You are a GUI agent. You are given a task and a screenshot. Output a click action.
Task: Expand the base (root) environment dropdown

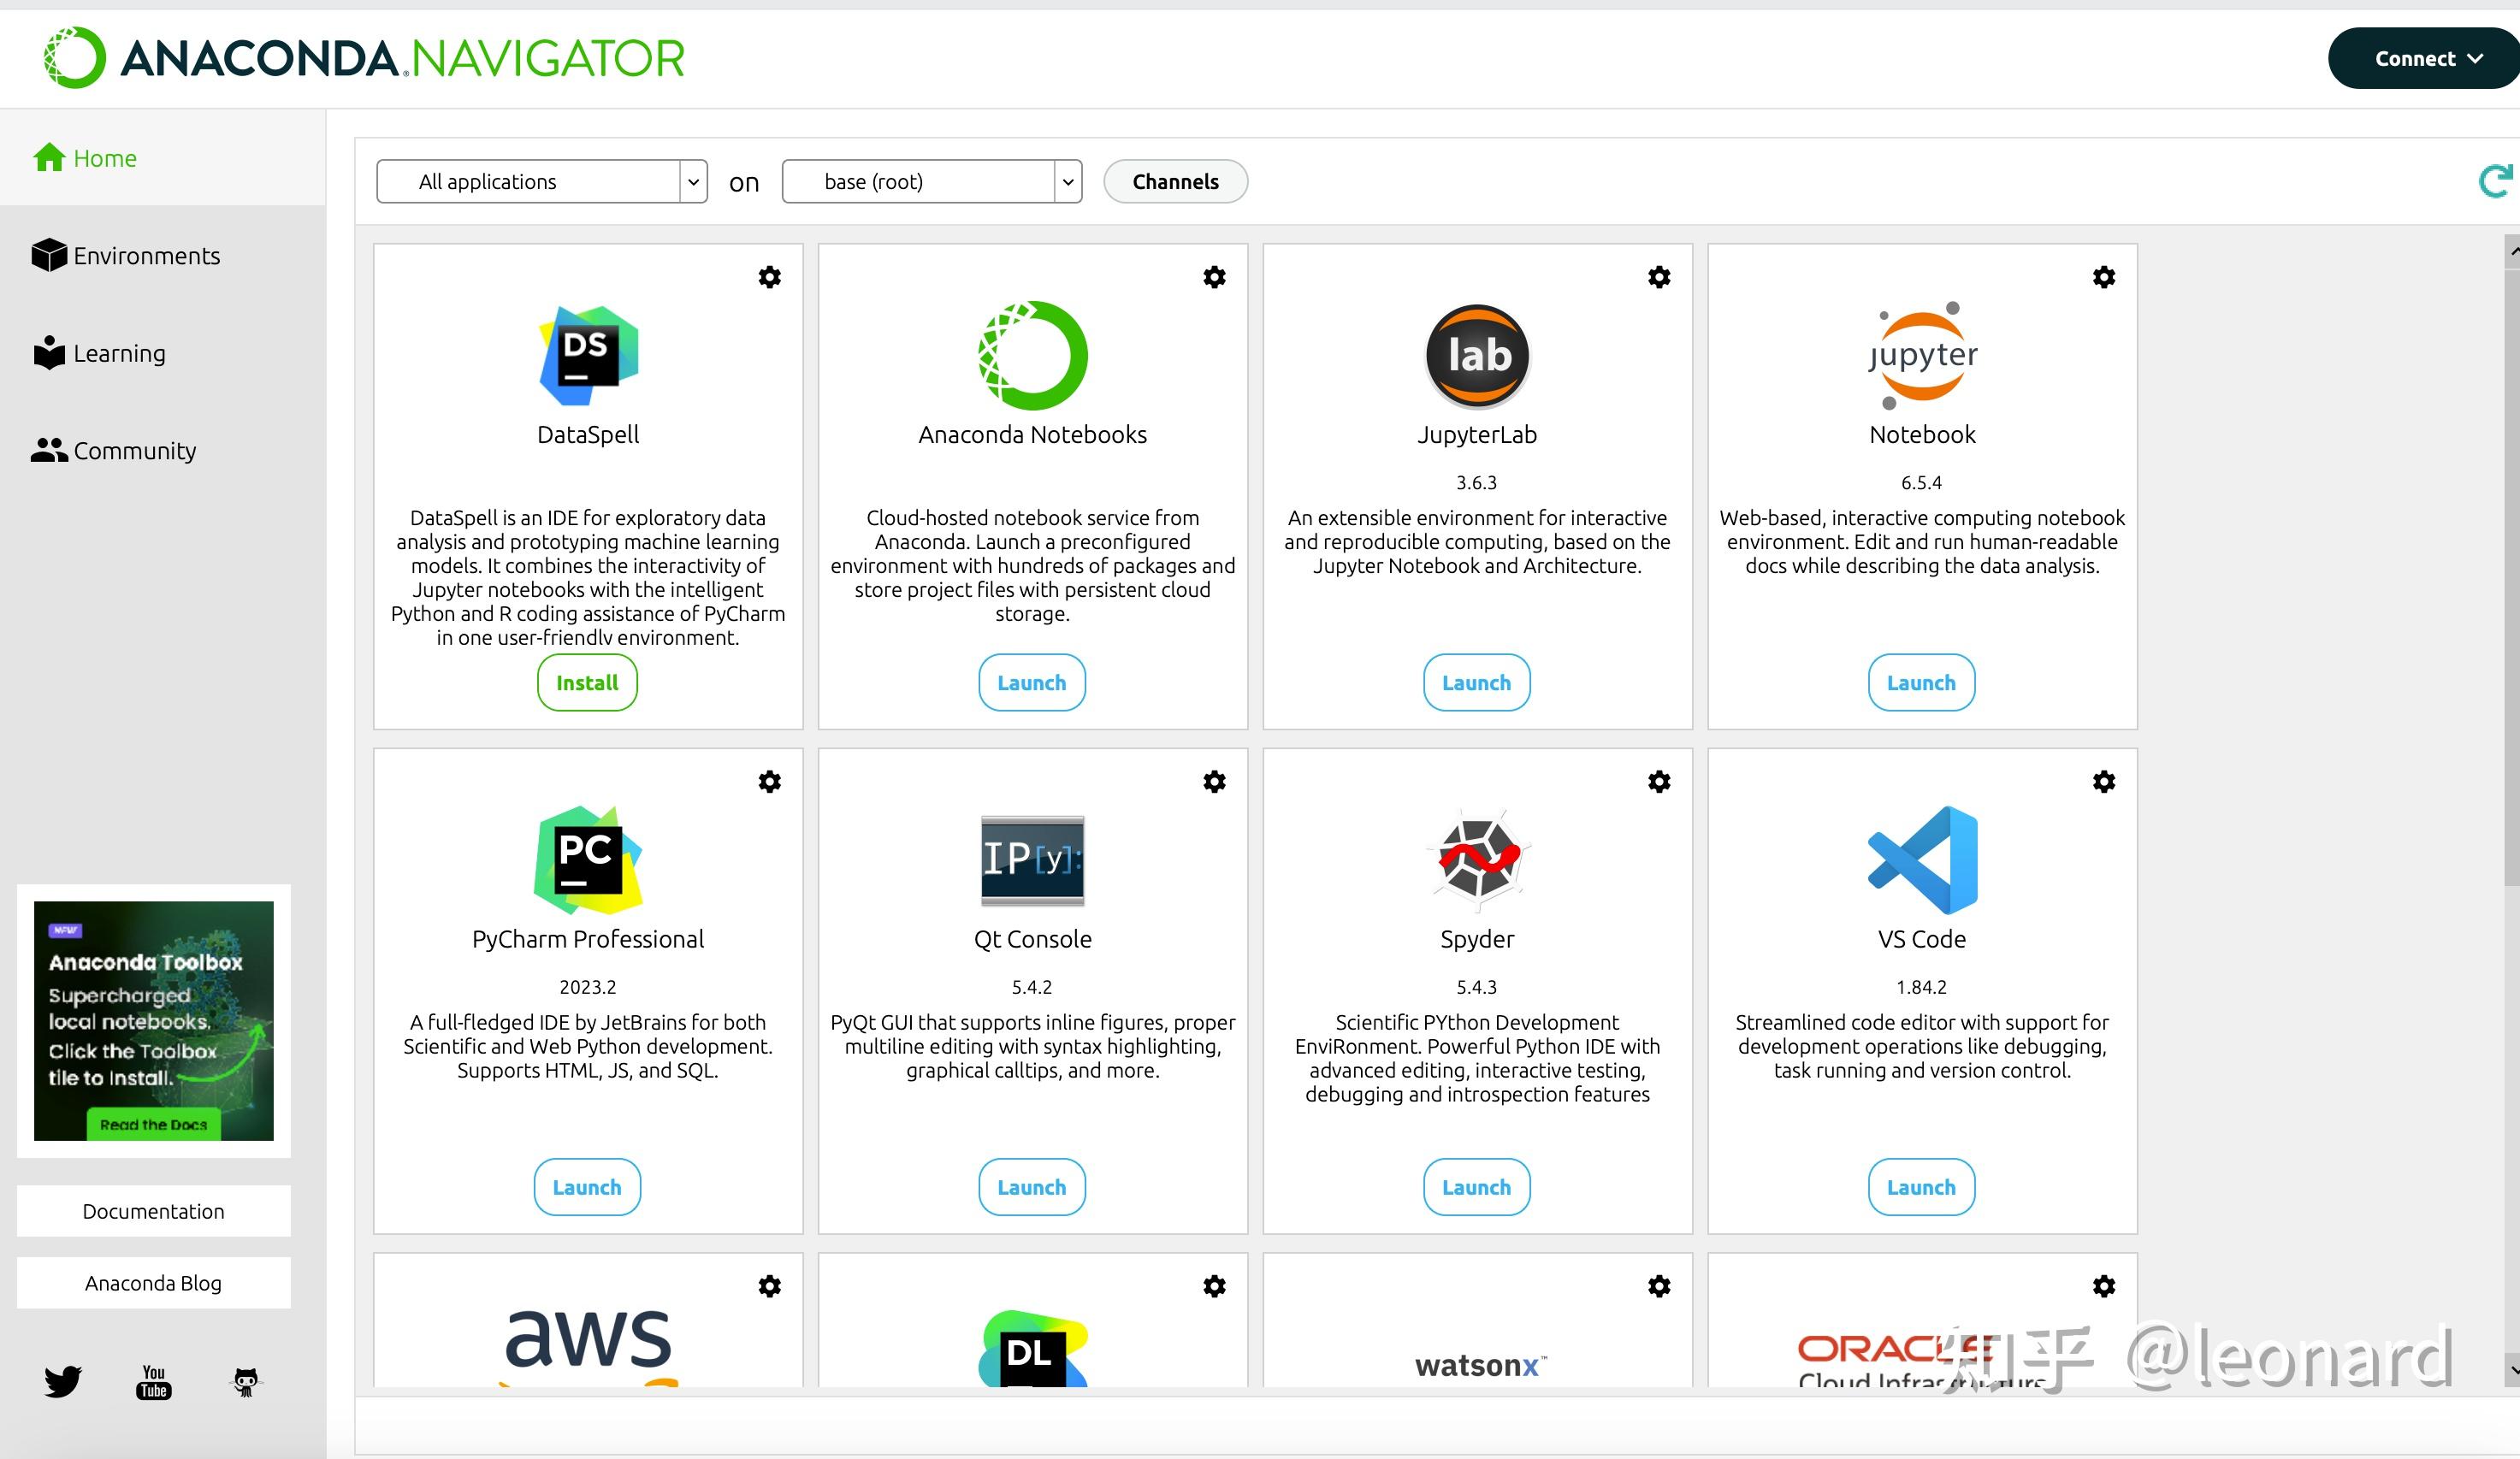931,182
